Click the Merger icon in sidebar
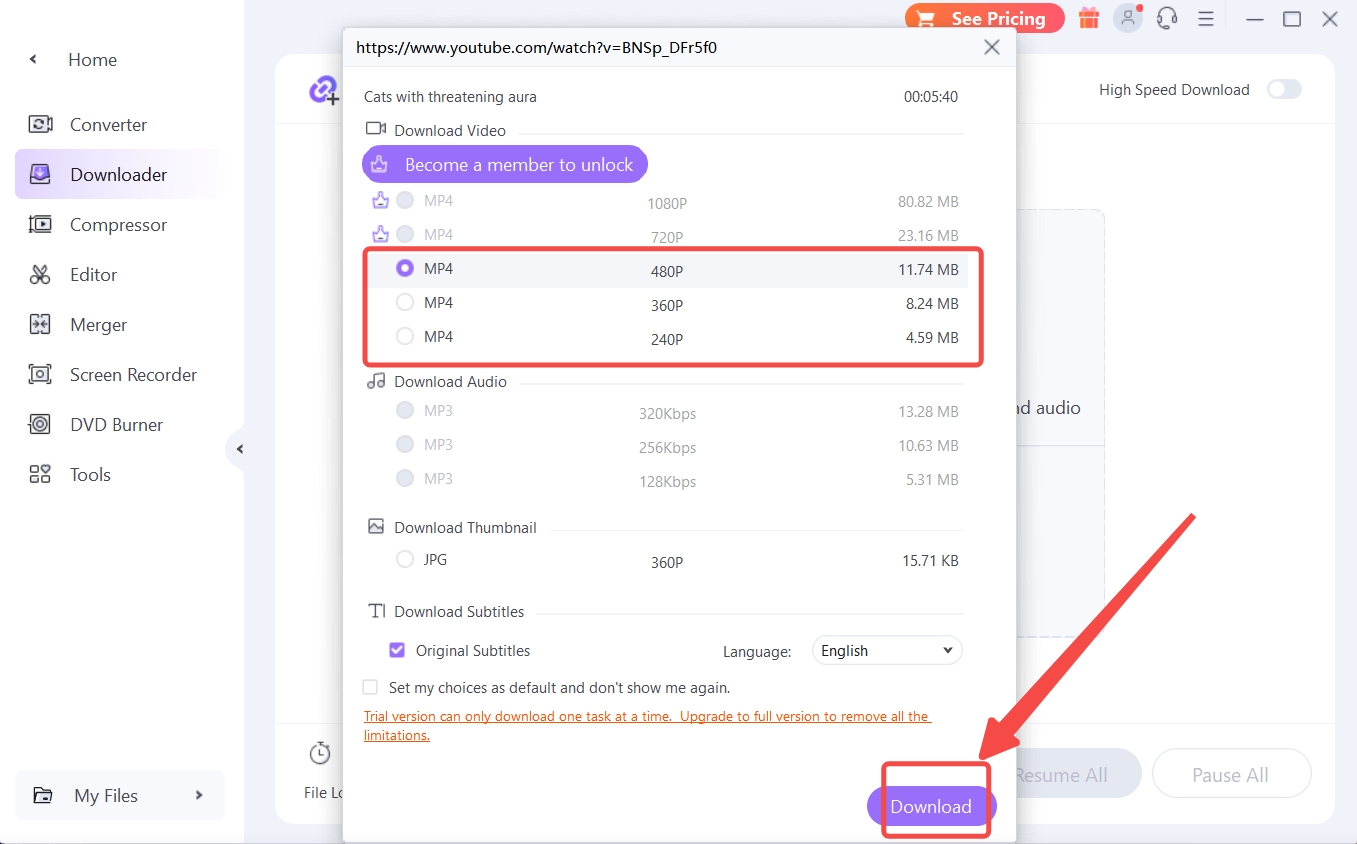Viewport: 1357px width, 844px height. click(40, 325)
